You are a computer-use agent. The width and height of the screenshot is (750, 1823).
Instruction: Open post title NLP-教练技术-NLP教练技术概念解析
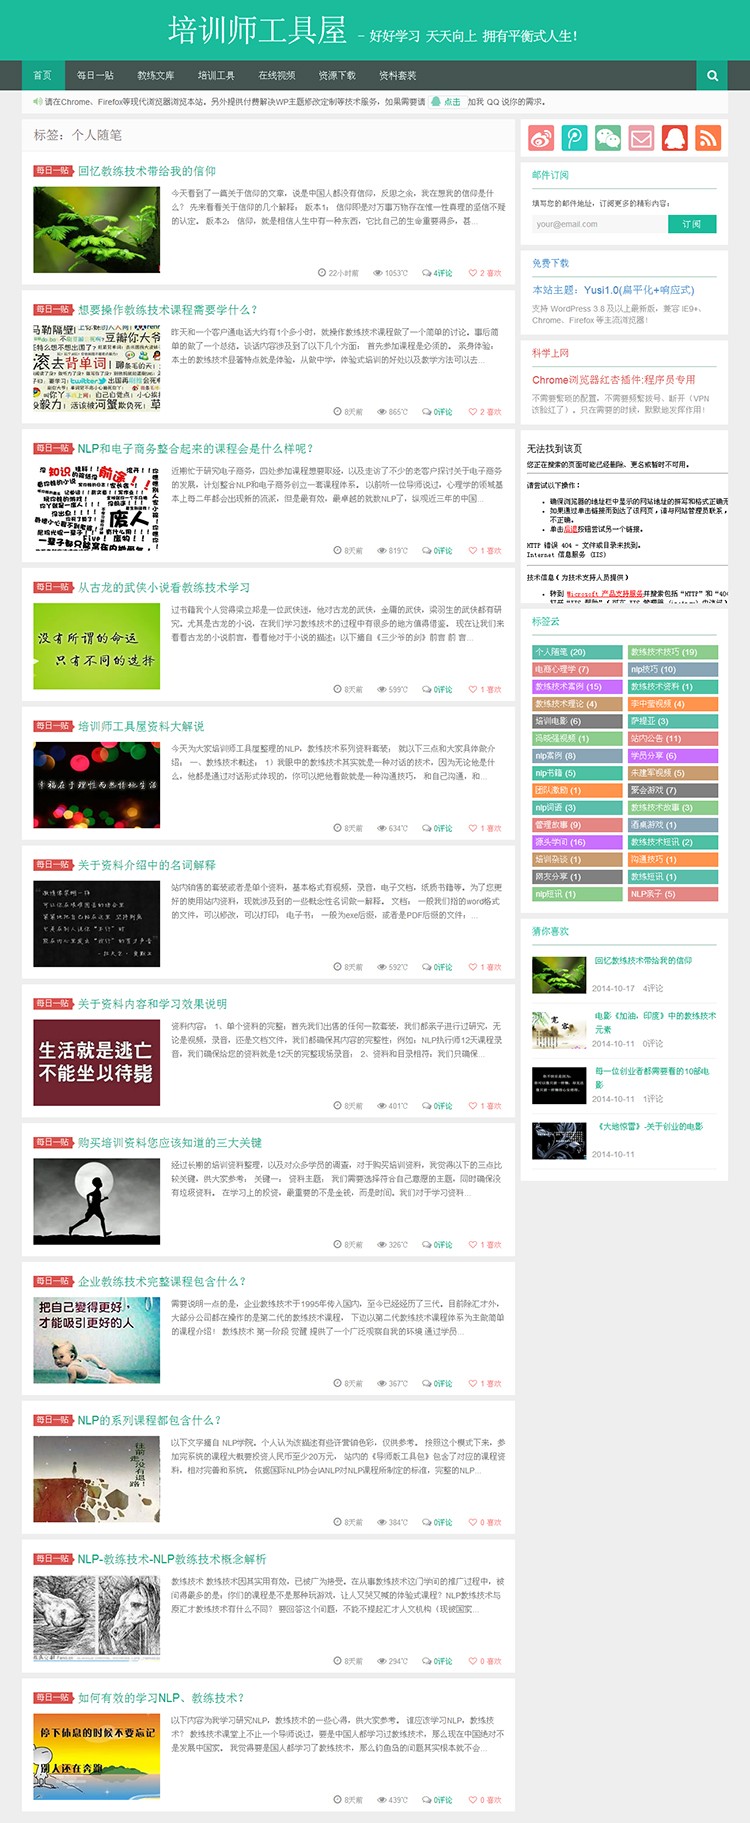coord(172,1559)
